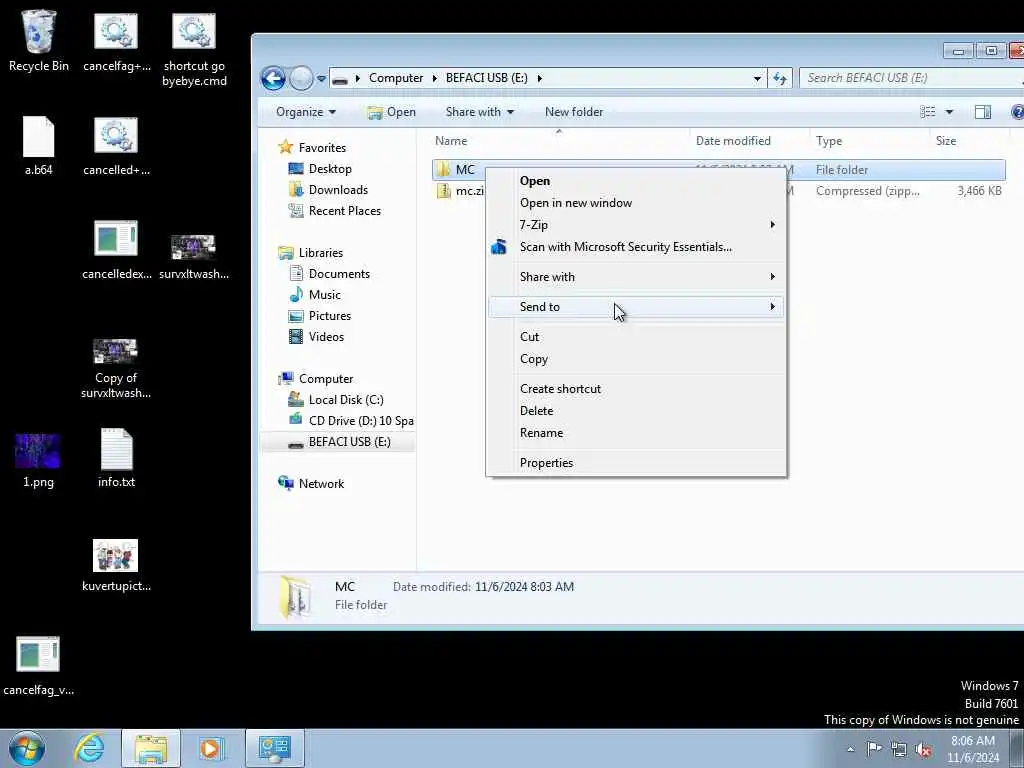
Task: Choose Open in the context menu
Action: [635, 181]
